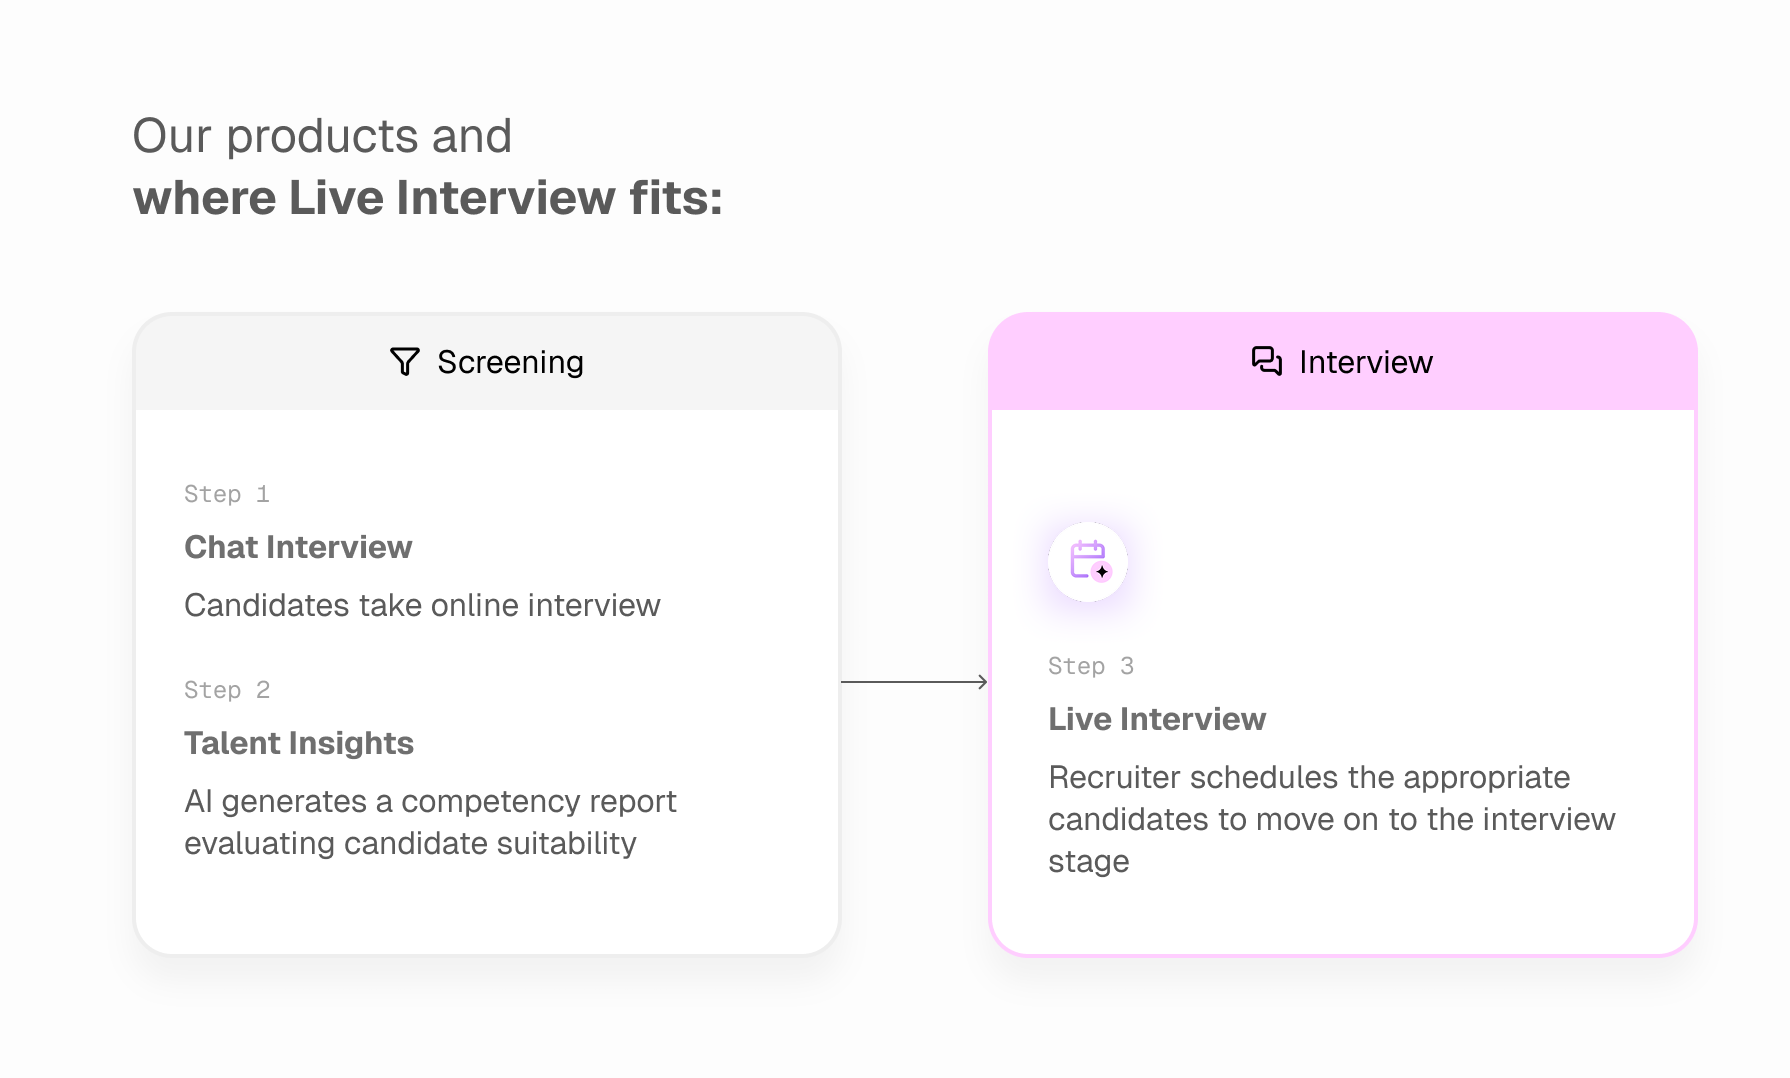Click the calendar sparkle icon above Step 3

pos(1088,561)
